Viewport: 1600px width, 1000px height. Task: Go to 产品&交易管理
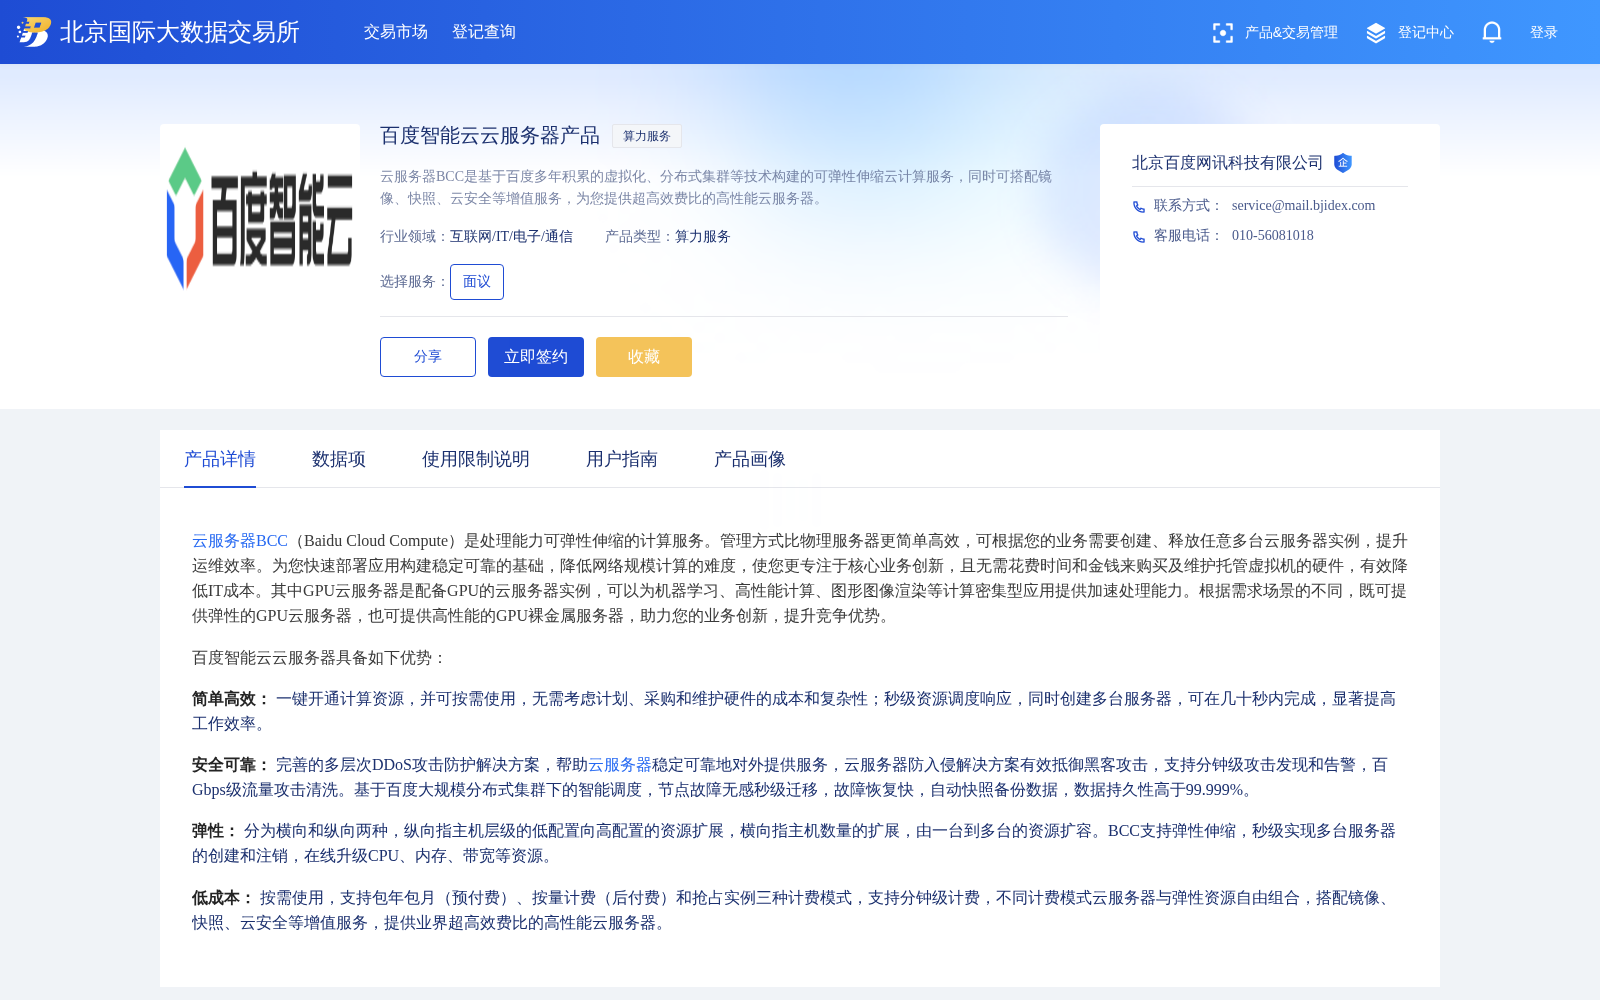(x=1291, y=33)
